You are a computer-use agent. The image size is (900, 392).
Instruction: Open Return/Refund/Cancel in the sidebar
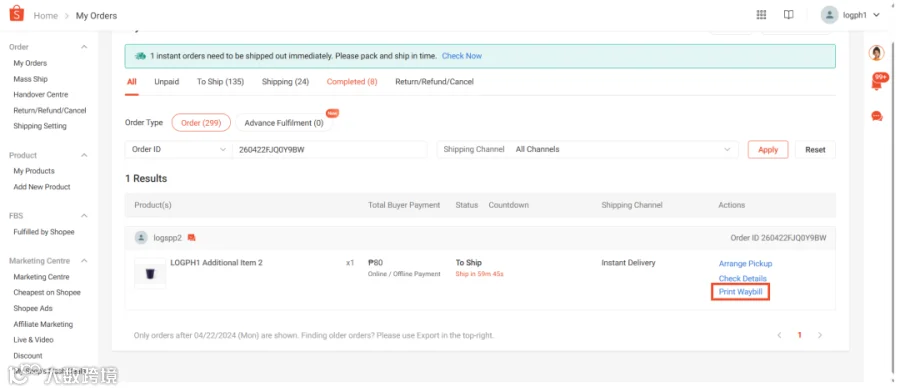click(x=50, y=110)
